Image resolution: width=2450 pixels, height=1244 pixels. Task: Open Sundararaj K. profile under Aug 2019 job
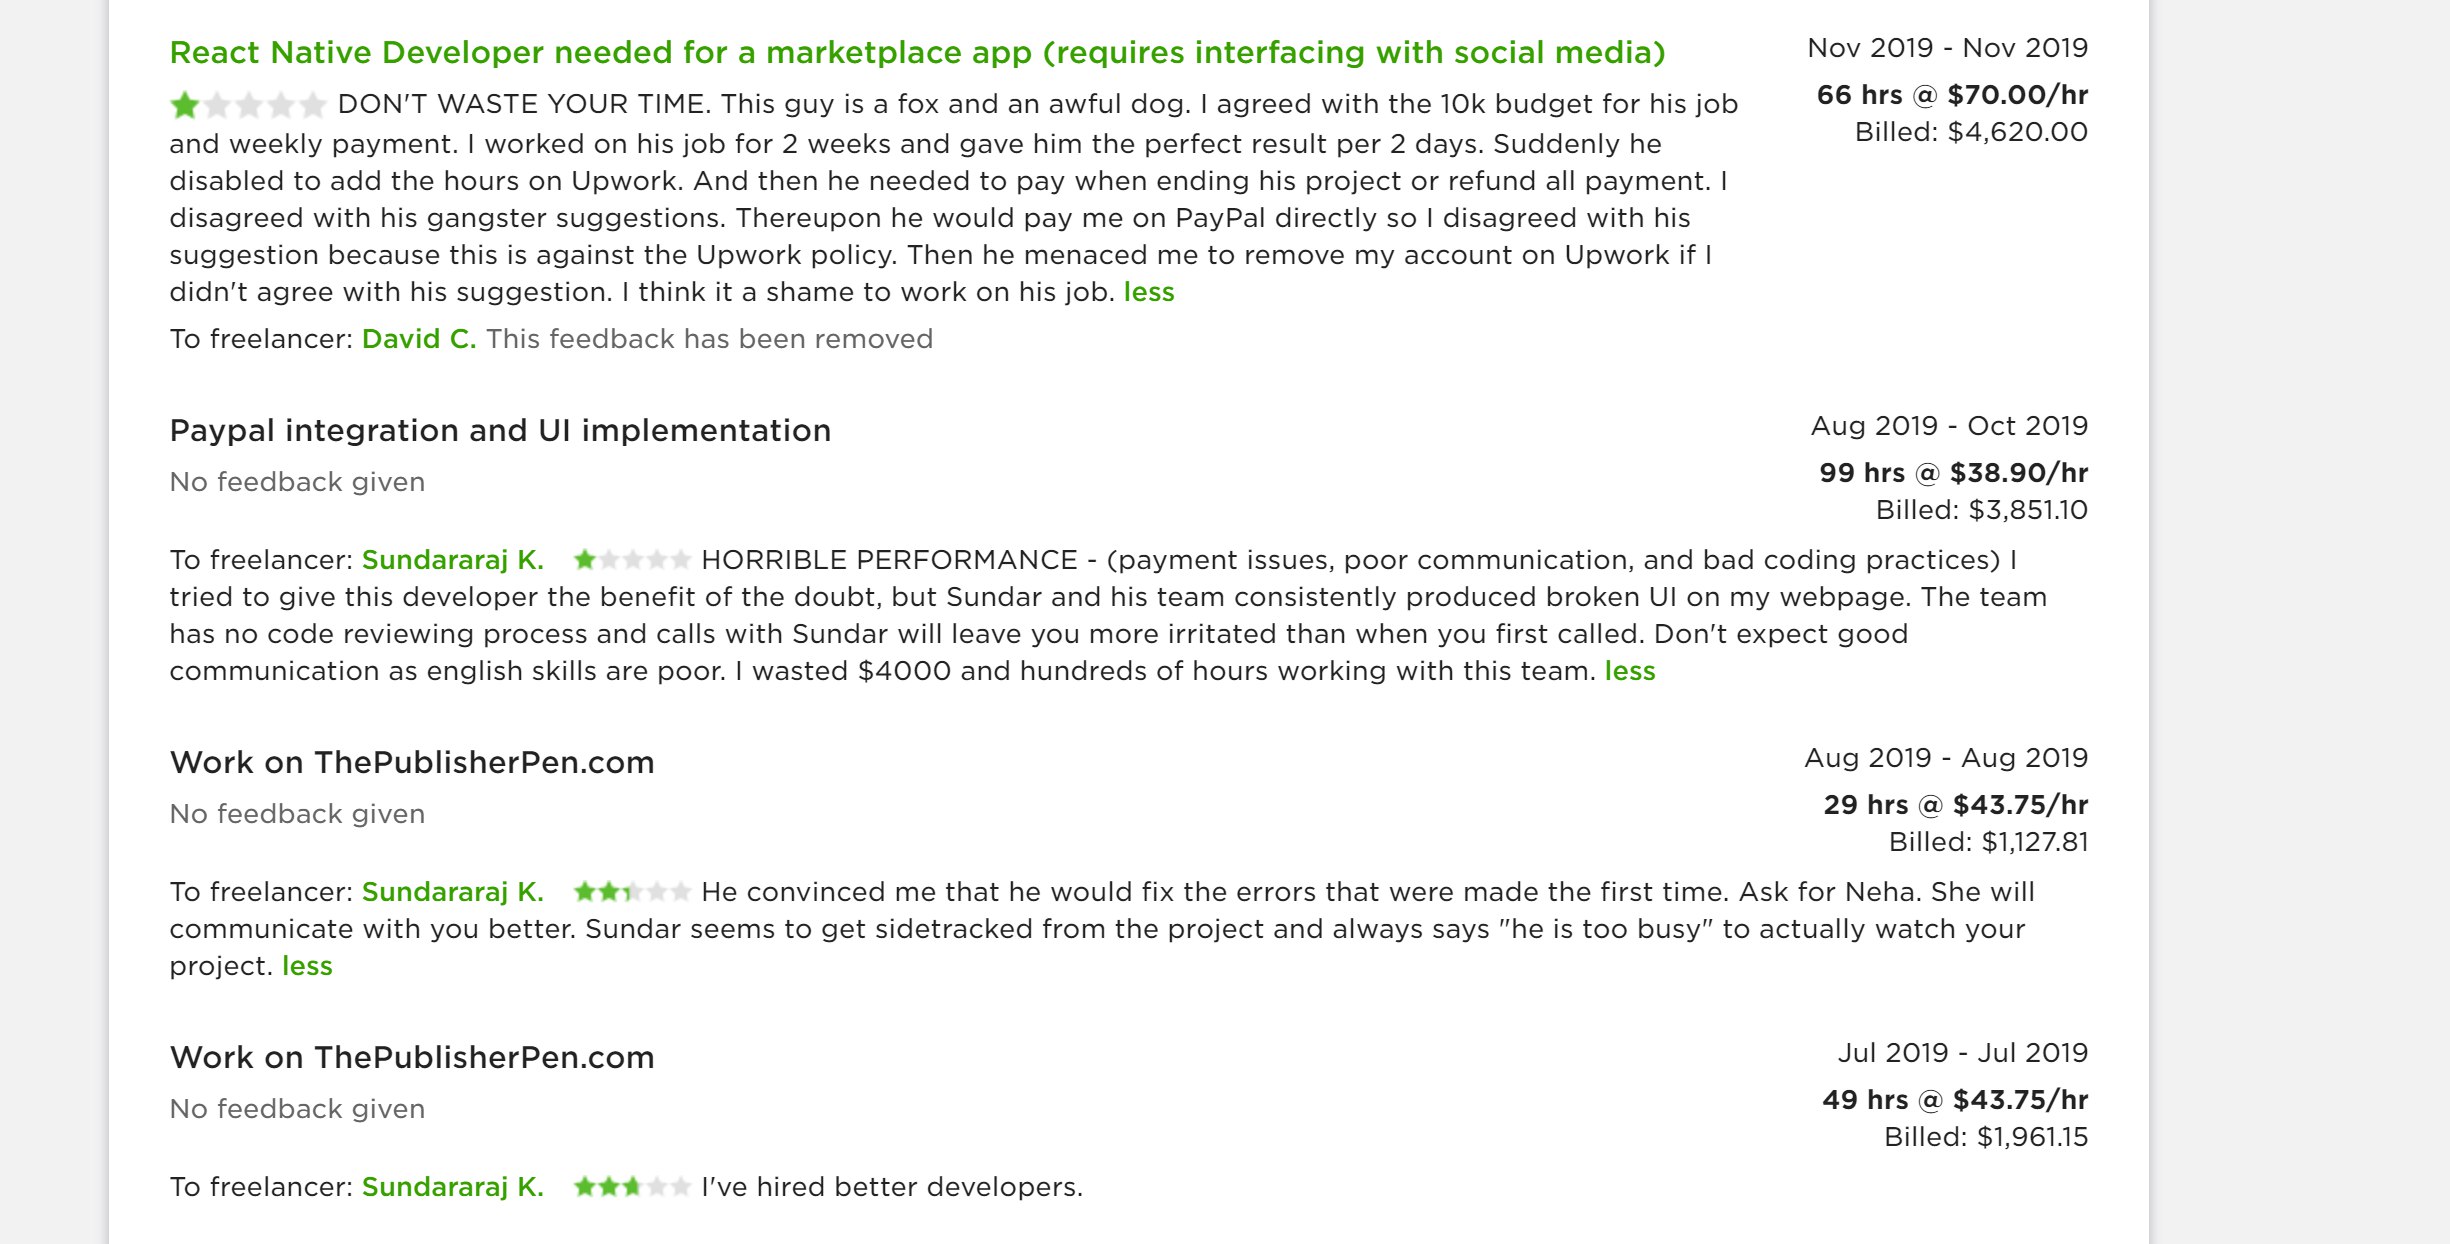point(453,892)
